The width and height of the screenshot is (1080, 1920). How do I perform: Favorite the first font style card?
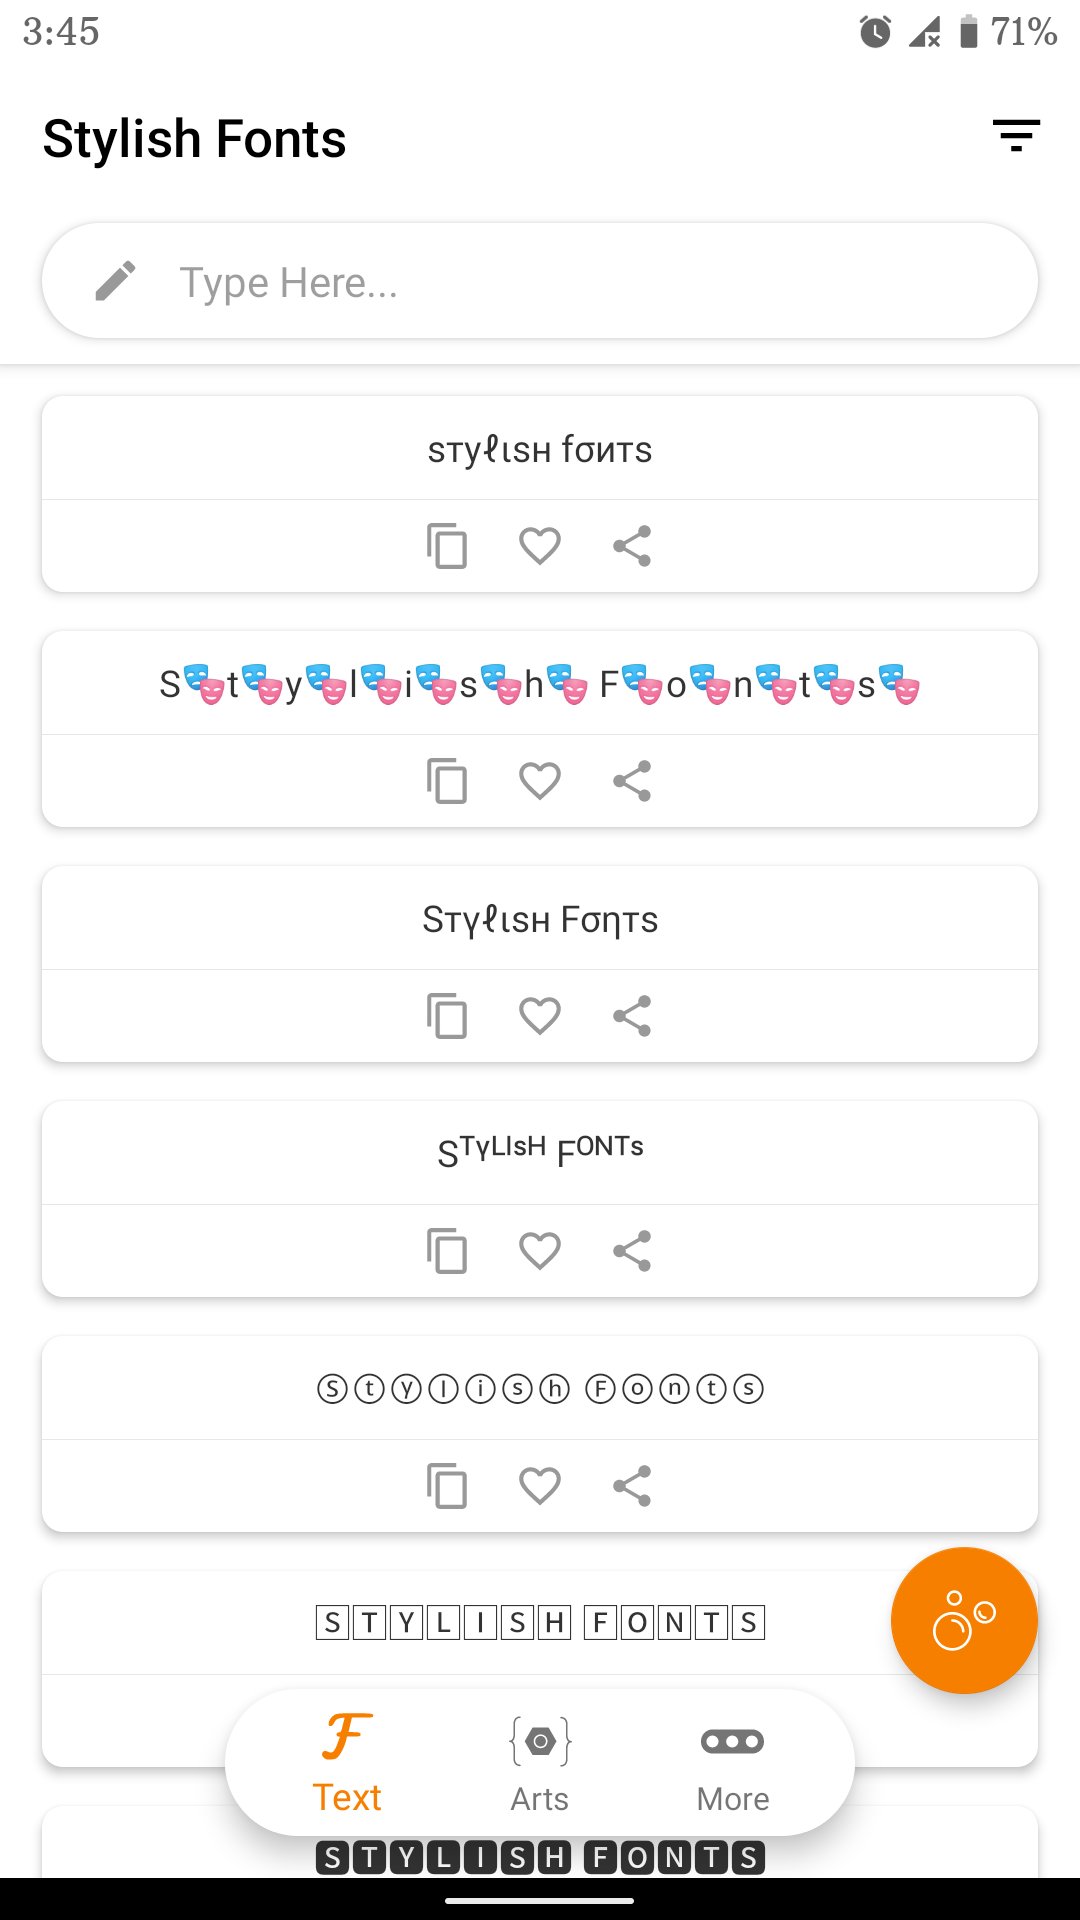click(x=540, y=546)
